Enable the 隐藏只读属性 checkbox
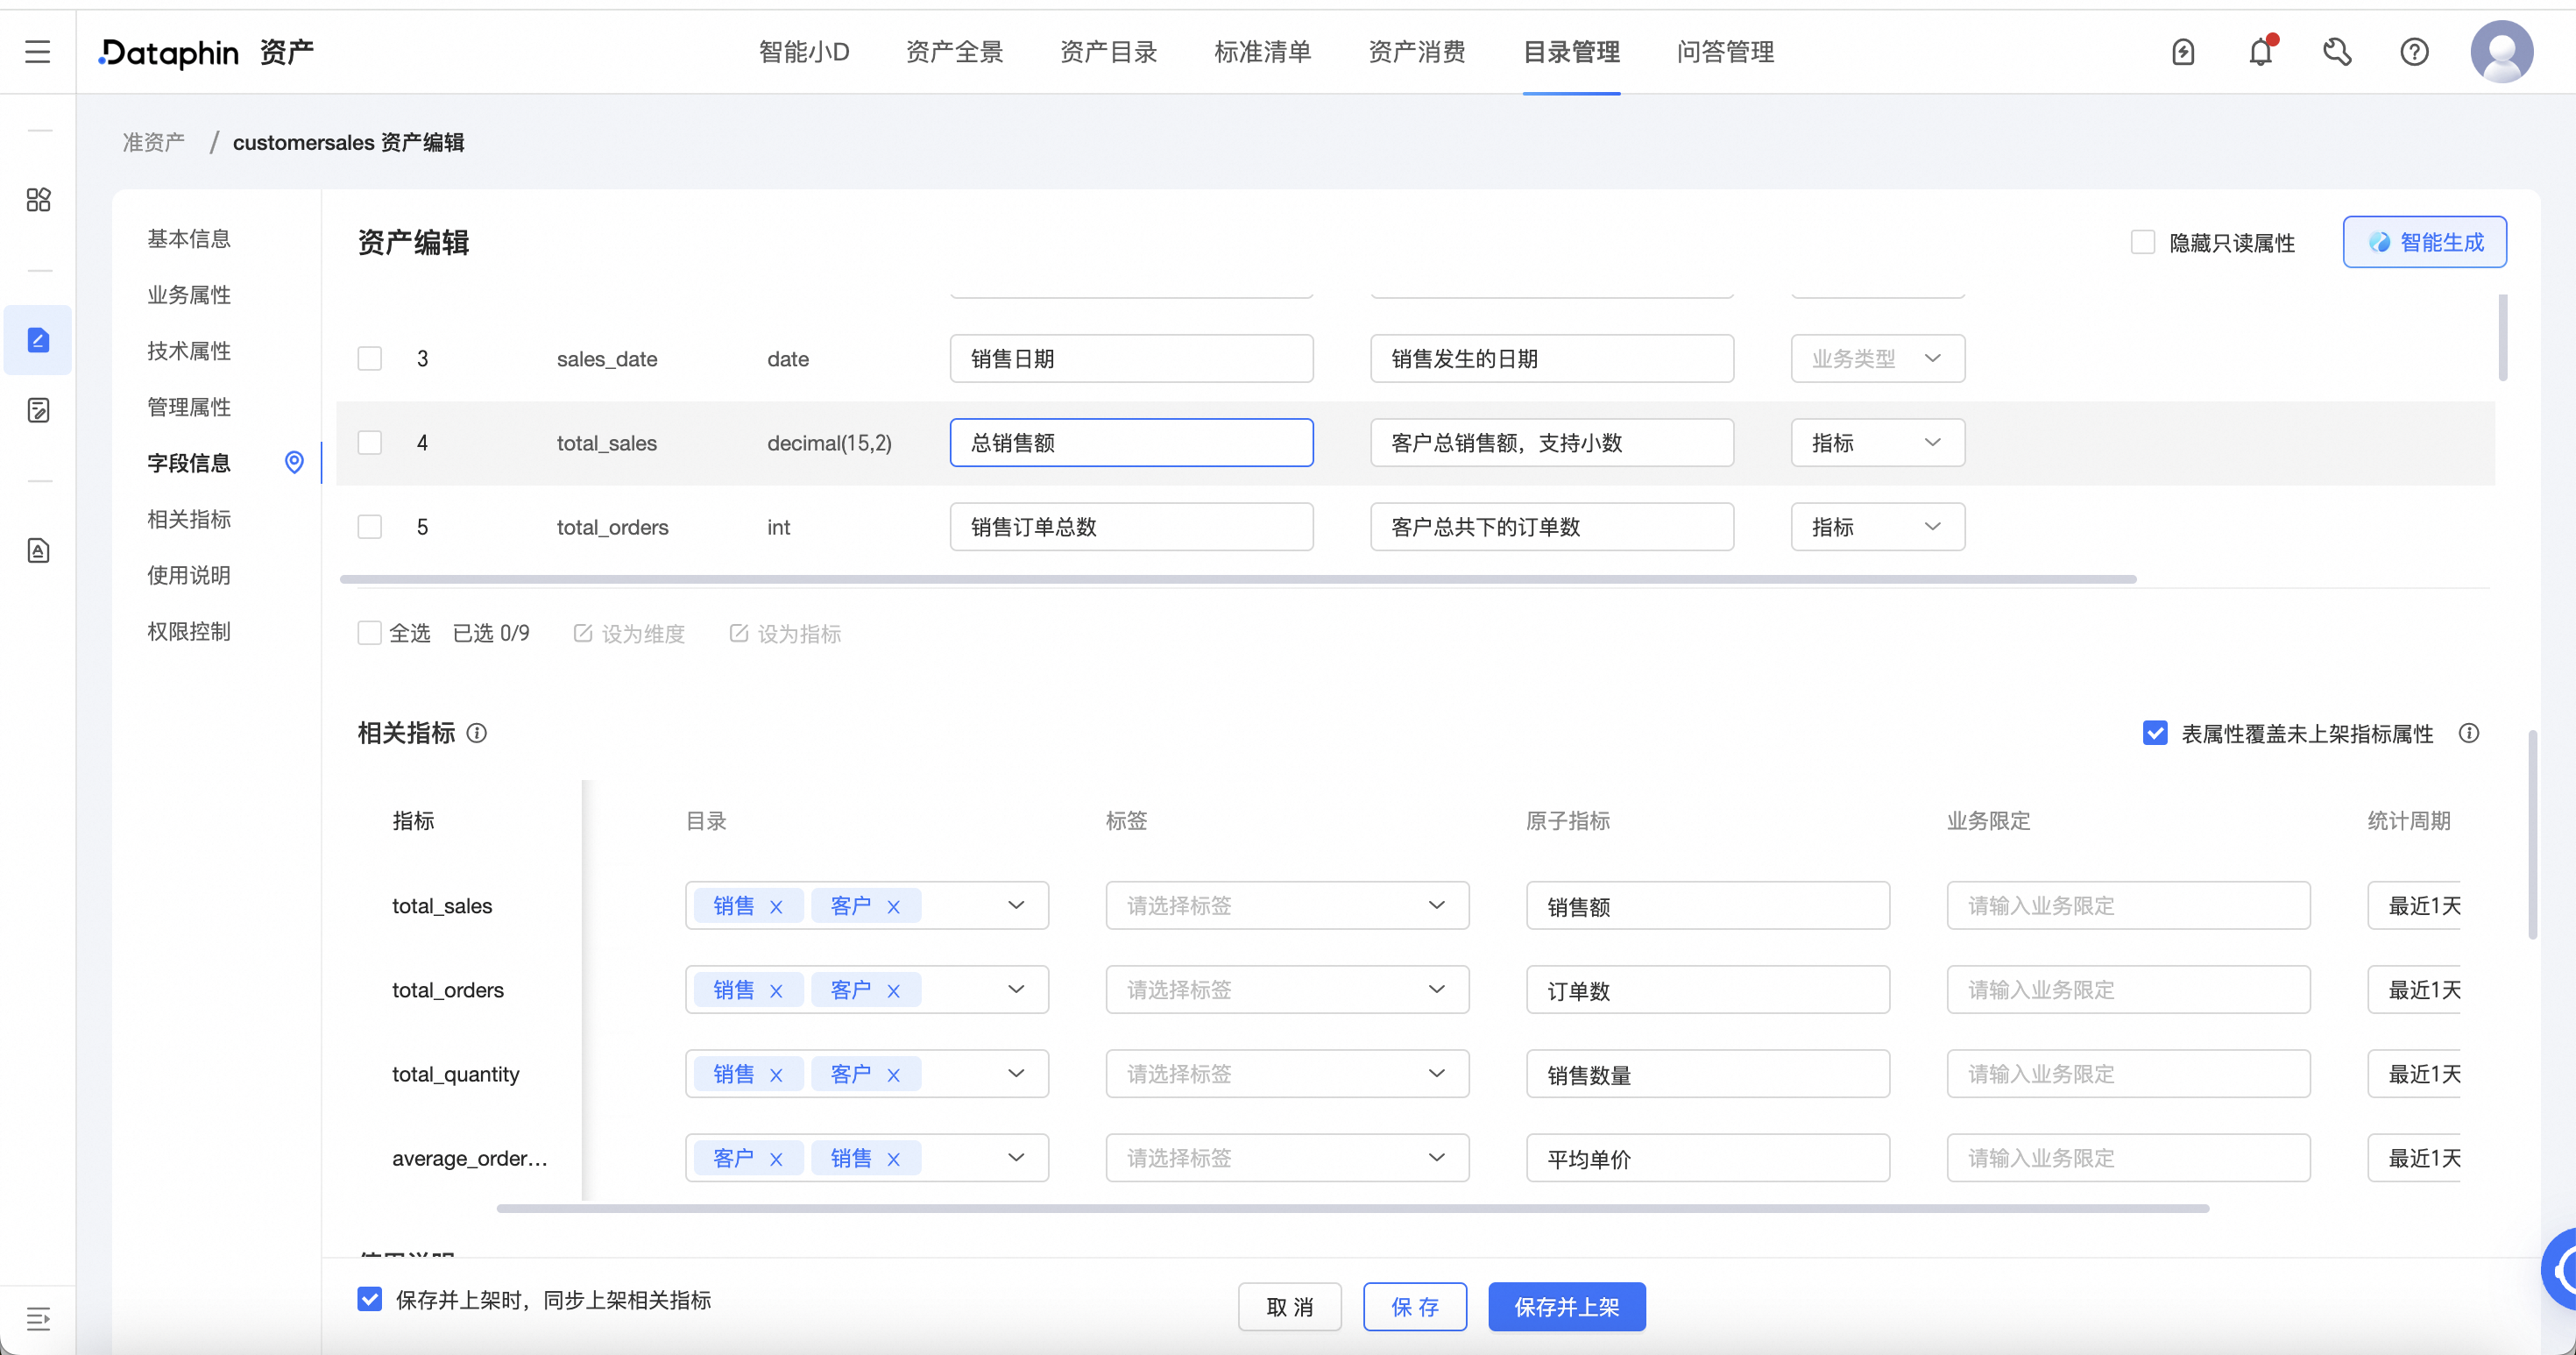2576x1355 pixels. click(2142, 241)
